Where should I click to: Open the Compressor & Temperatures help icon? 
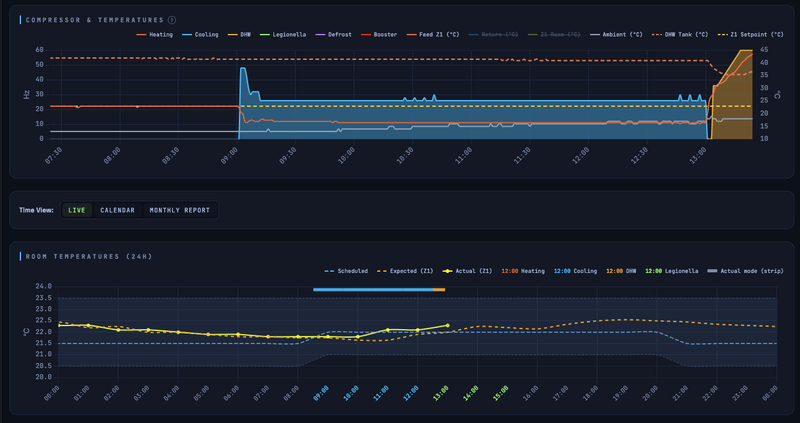click(172, 20)
